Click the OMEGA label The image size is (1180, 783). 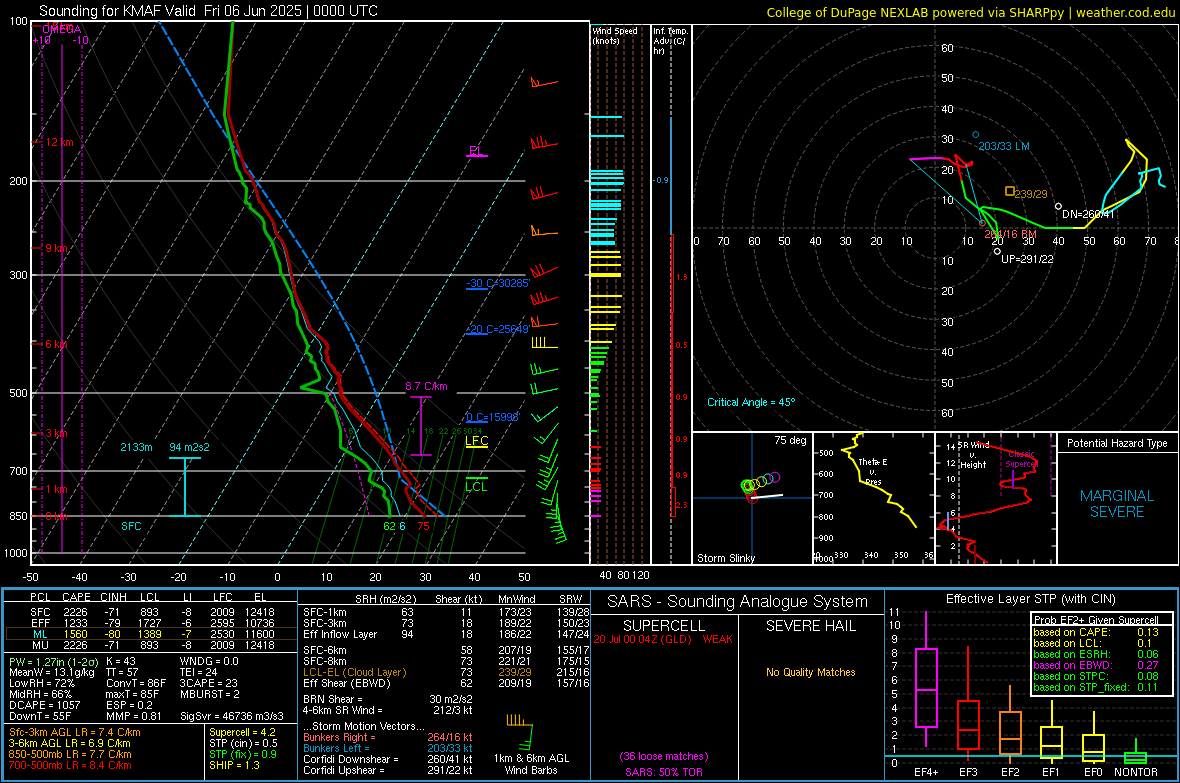click(62, 29)
